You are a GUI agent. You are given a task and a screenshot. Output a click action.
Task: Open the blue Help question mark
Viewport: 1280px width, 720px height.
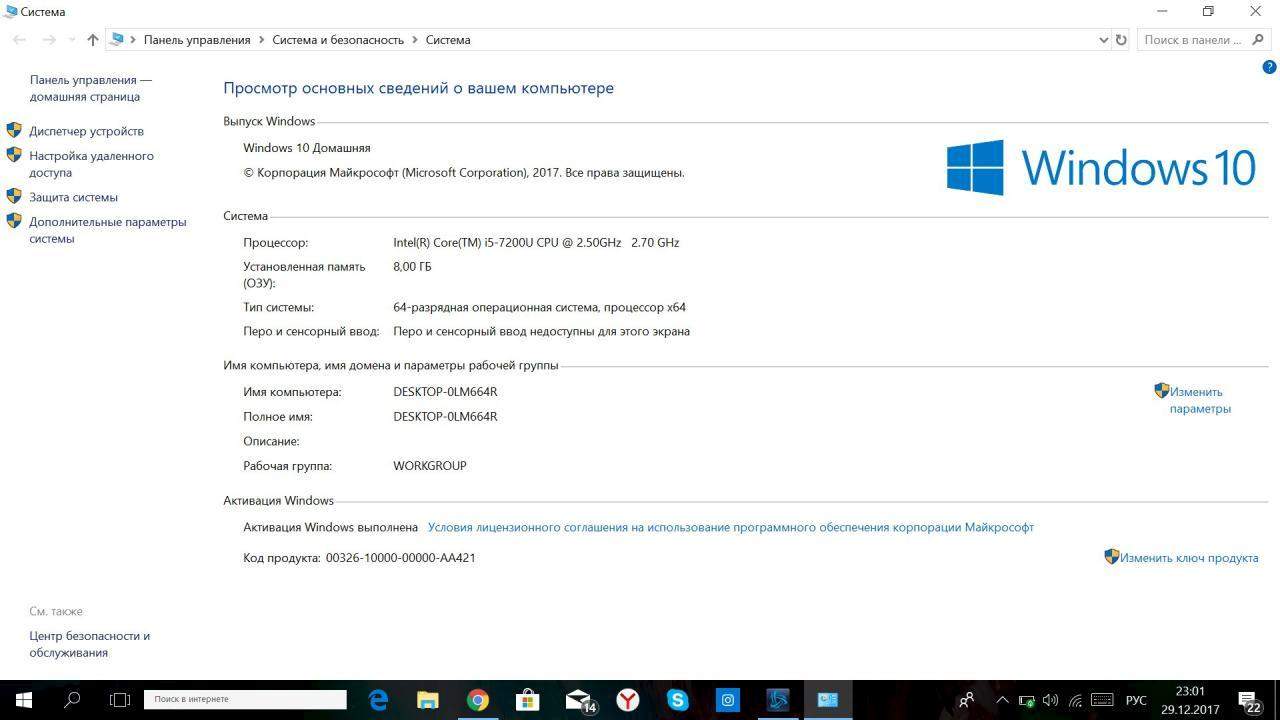click(1270, 68)
